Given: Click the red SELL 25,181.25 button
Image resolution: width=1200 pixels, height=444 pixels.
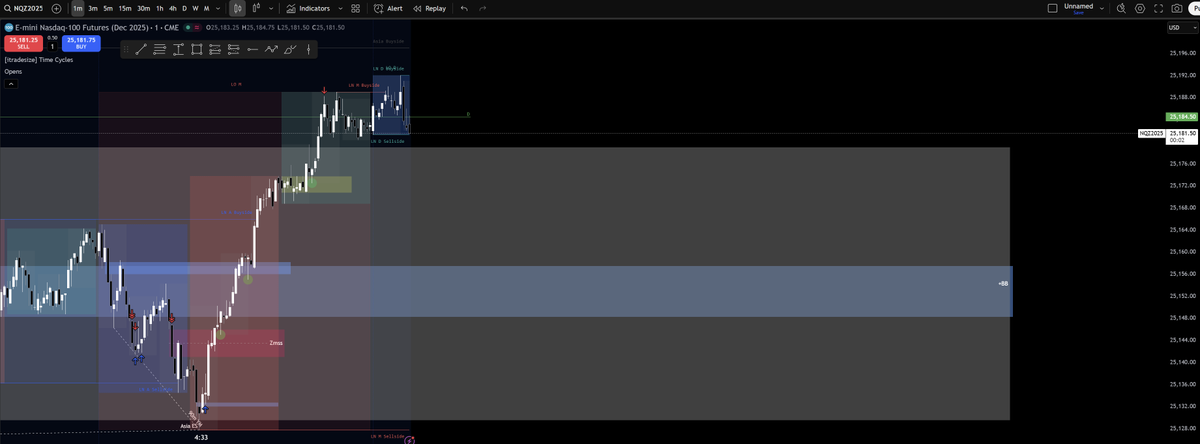Looking at the screenshot, I should [x=22, y=43].
